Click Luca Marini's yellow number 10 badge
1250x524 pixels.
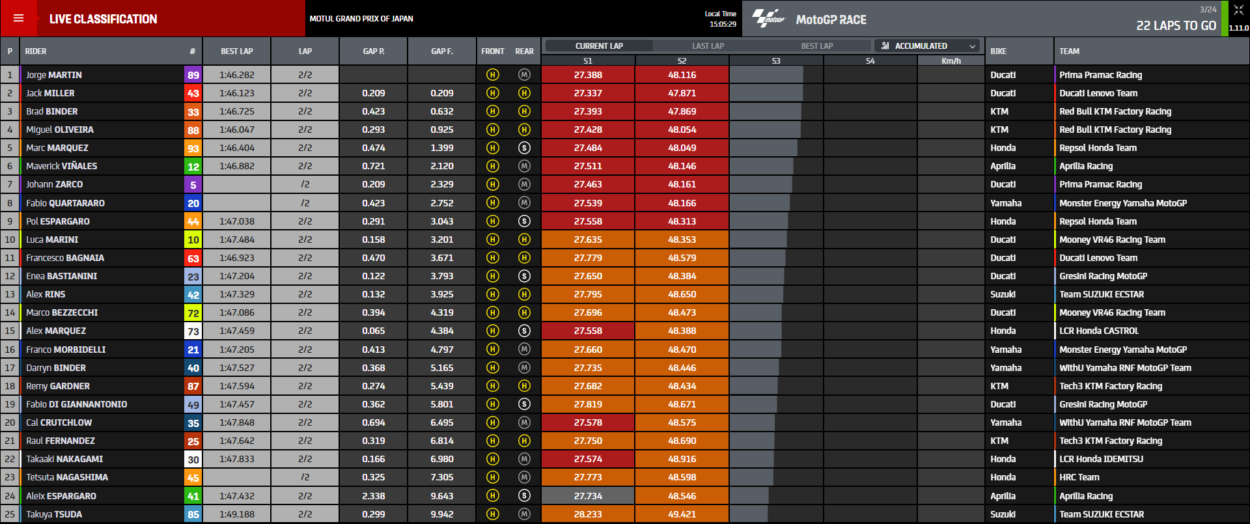pos(192,240)
